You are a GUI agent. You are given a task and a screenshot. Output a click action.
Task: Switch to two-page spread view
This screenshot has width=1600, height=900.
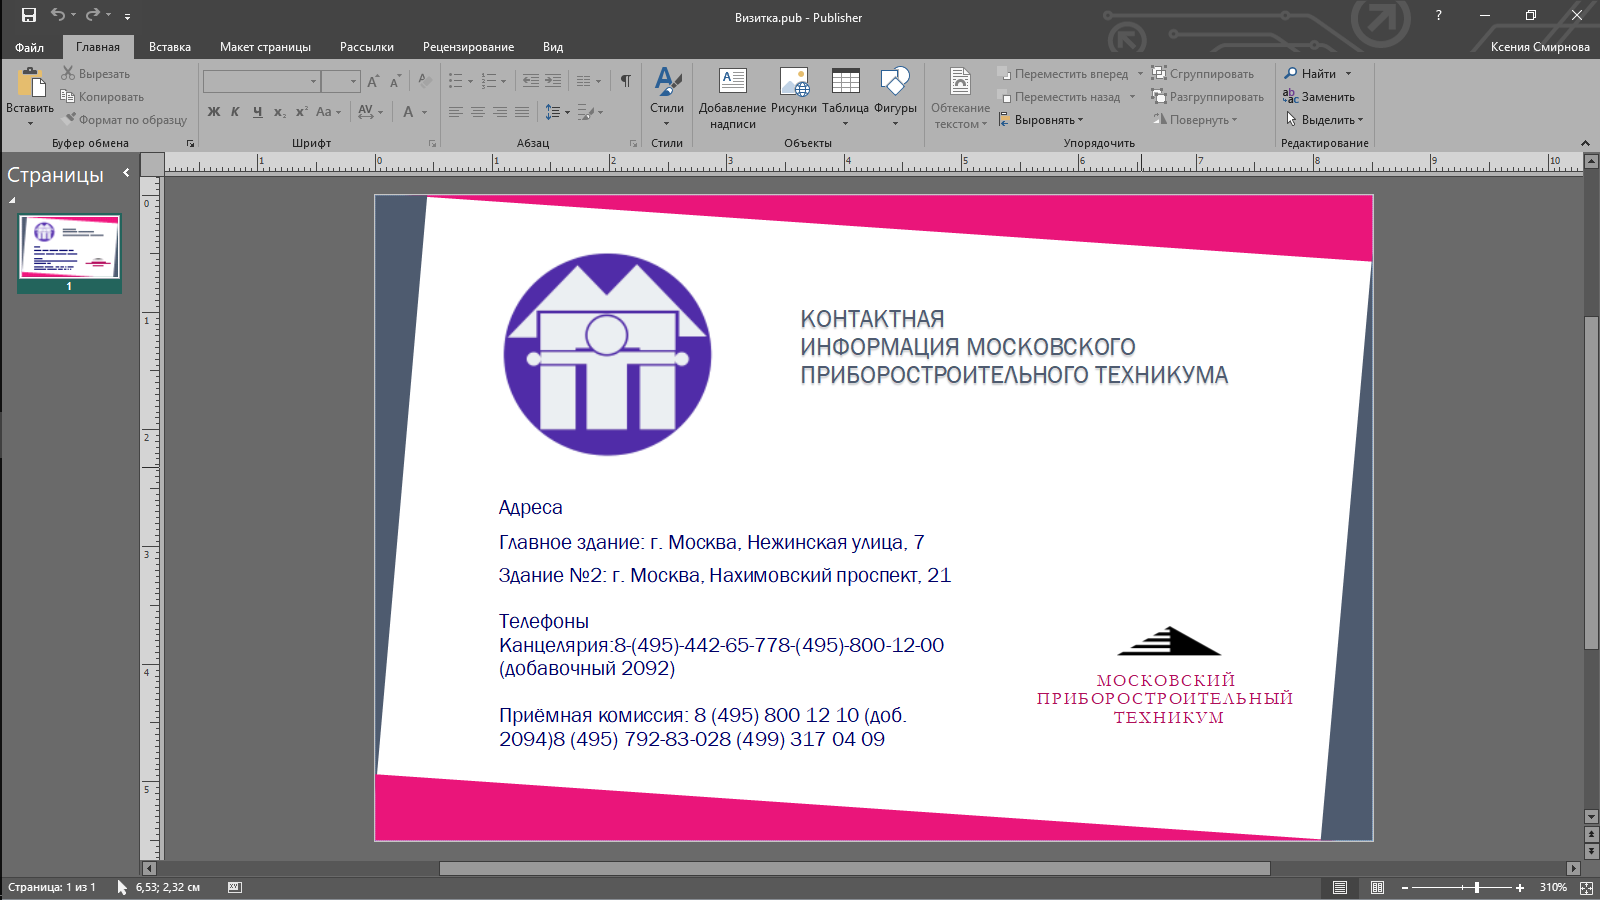click(1377, 888)
